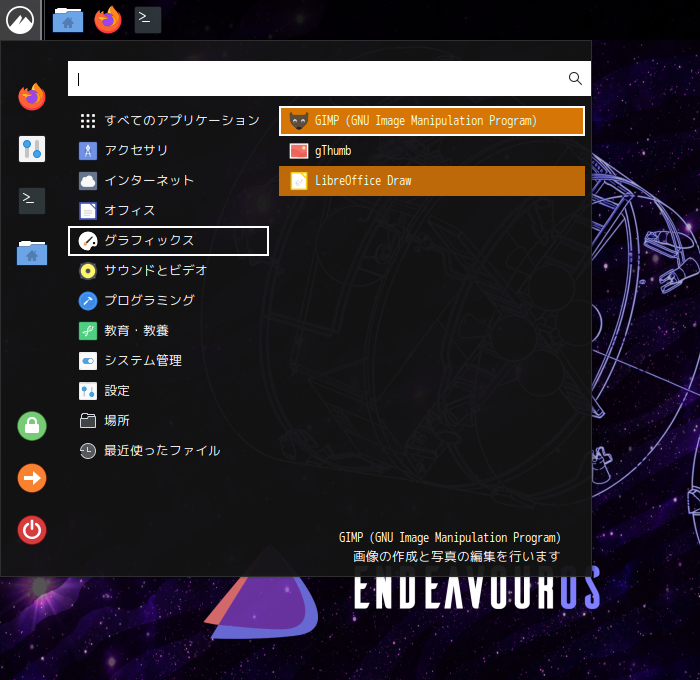The width and height of the screenshot is (700, 680).
Task: Open the terminal from the top panel
Action: point(148,20)
